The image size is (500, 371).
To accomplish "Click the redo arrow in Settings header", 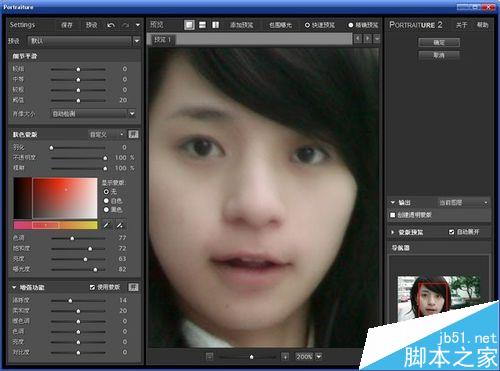I will [x=125, y=25].
